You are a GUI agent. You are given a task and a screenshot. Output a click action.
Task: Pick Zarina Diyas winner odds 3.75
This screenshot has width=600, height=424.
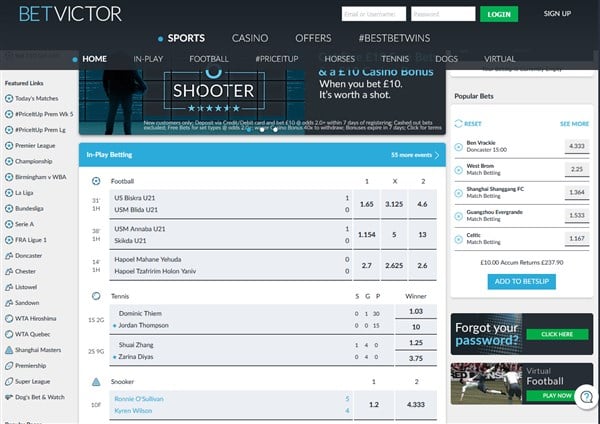pos(416,359)
